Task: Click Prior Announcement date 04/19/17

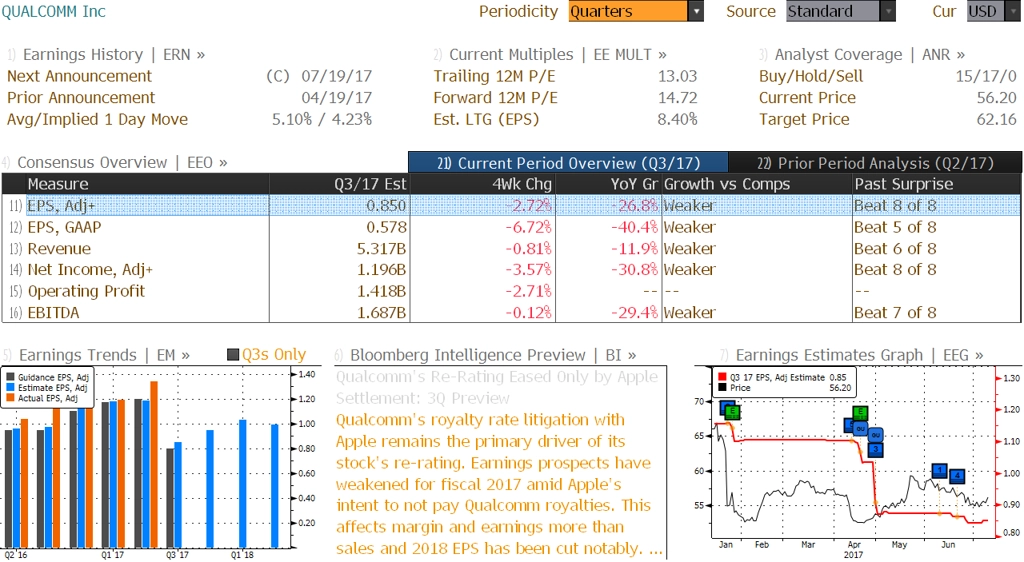Action: pos(336,98)
